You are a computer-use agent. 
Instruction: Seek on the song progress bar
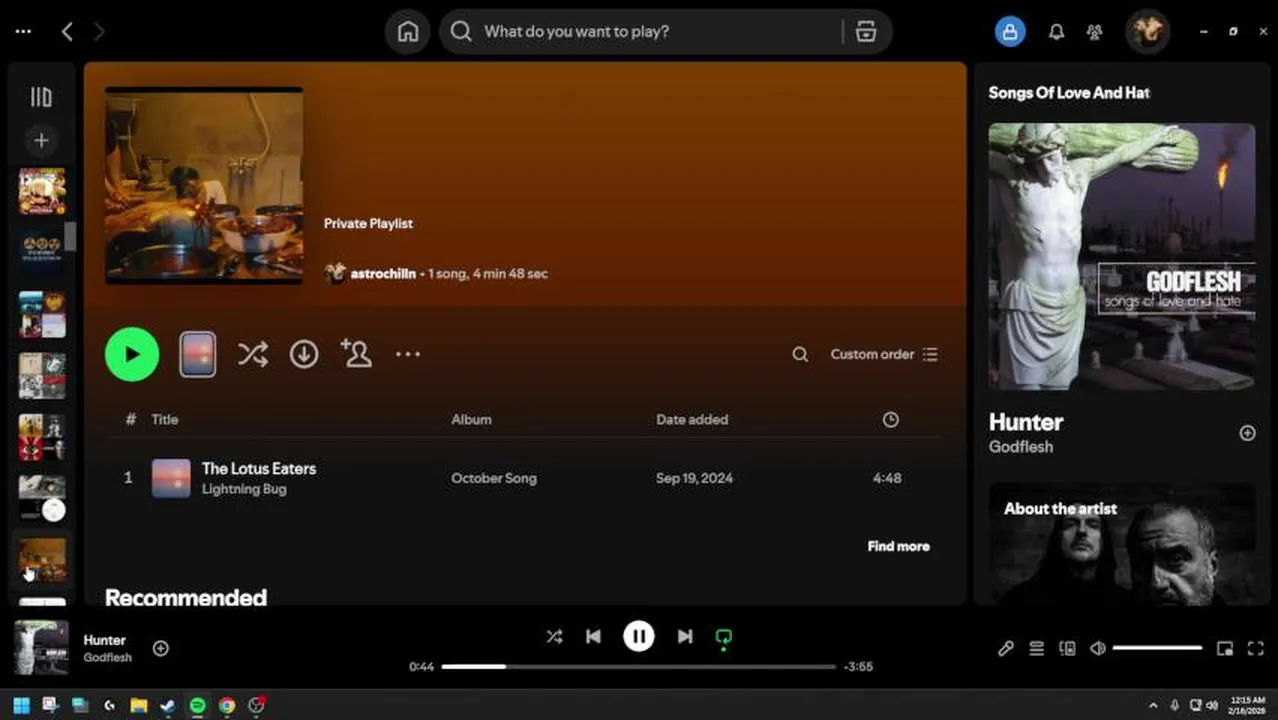(638, 667)
